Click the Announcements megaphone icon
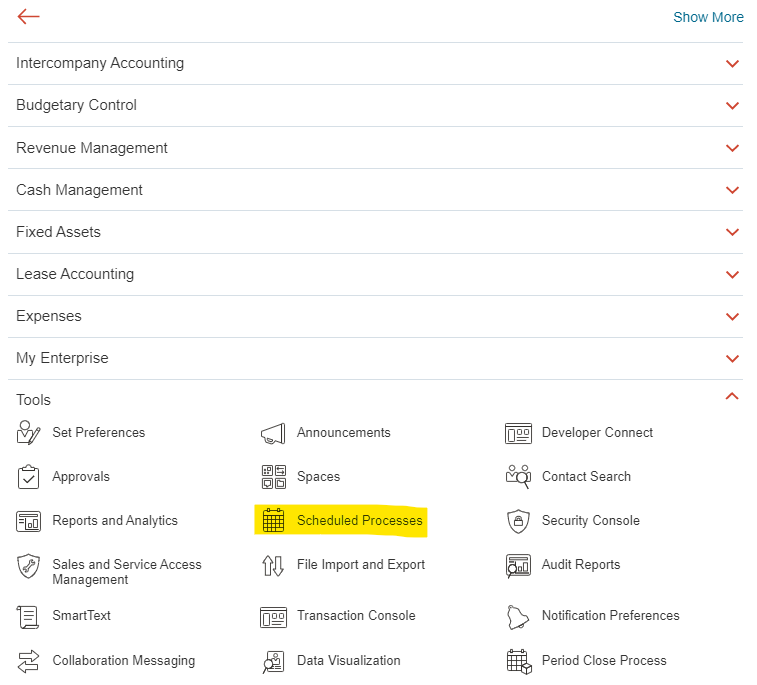The image size is (757, 685). click(x=273, y=433)
